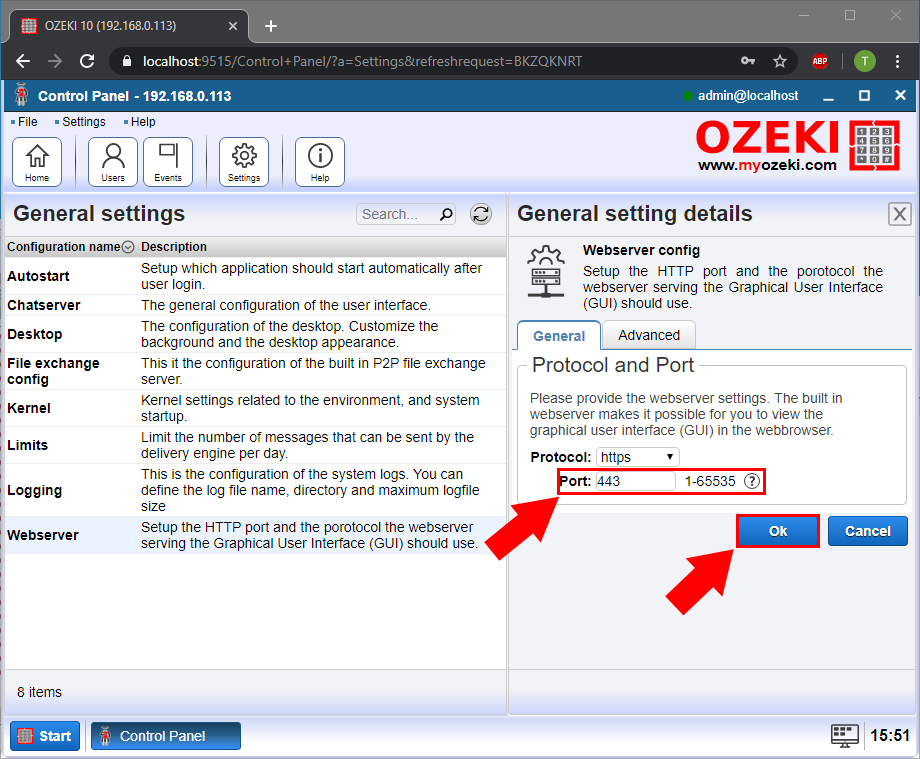Image resolution: width=920 pixels, height=759 pixels.
Task: Open the Help menu
Action: (143, 122)
